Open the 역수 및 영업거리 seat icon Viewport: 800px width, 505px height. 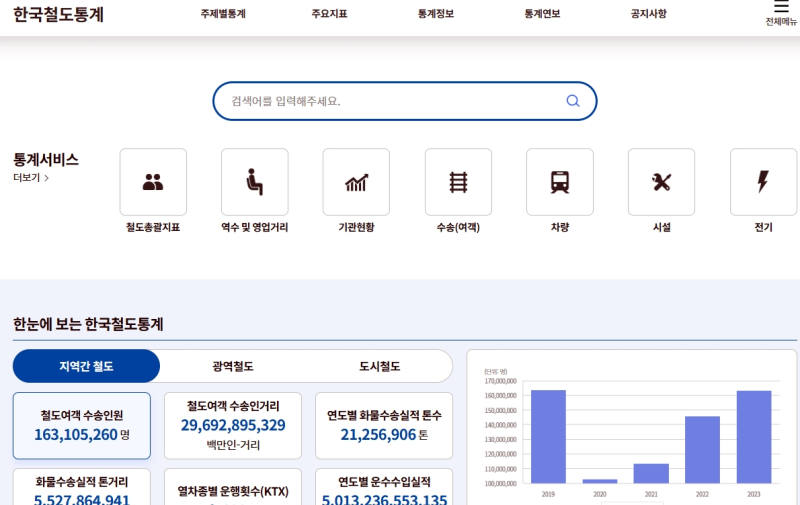[x=255, y=182]
